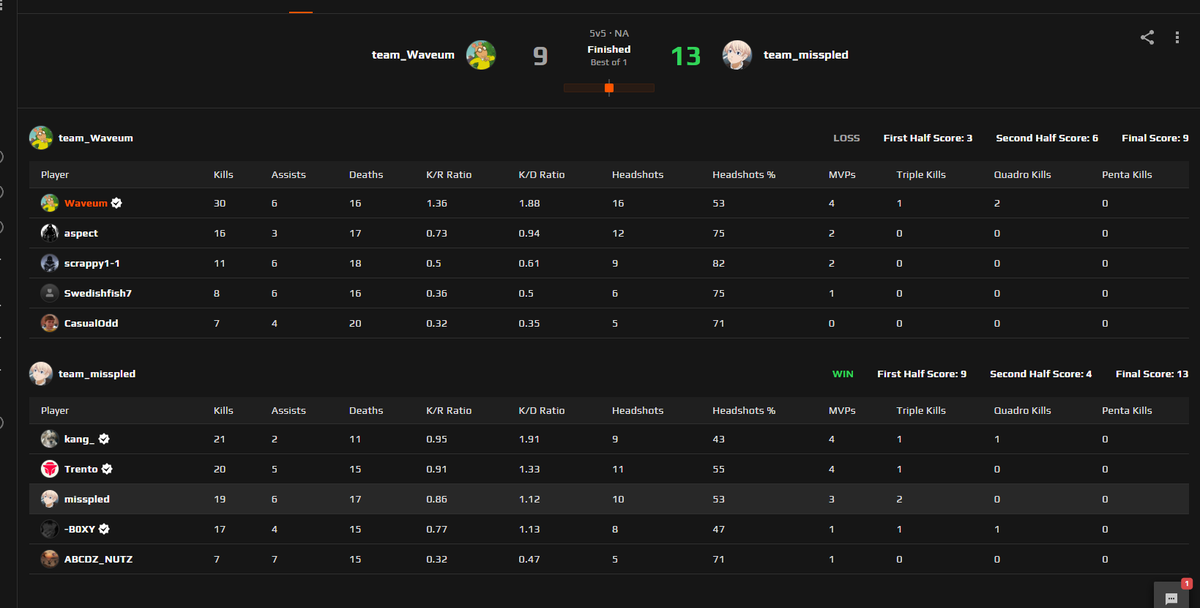Click ABCDZ_NUTZ player avatar
The height and width of the screenshot is (608, 1200).
[49, 559]
